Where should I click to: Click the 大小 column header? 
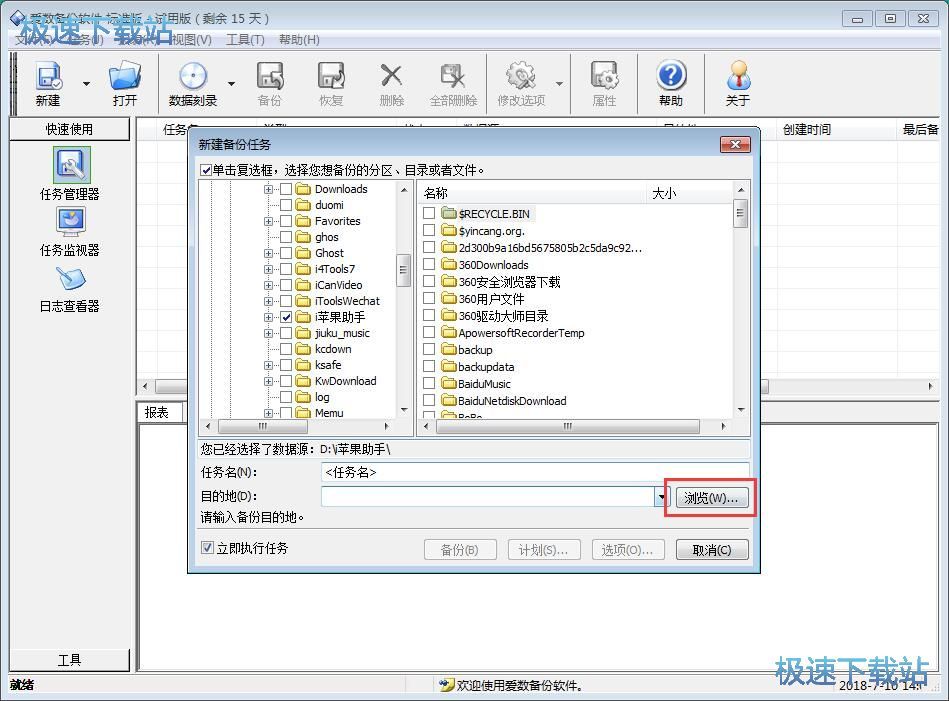click(689, 193)
